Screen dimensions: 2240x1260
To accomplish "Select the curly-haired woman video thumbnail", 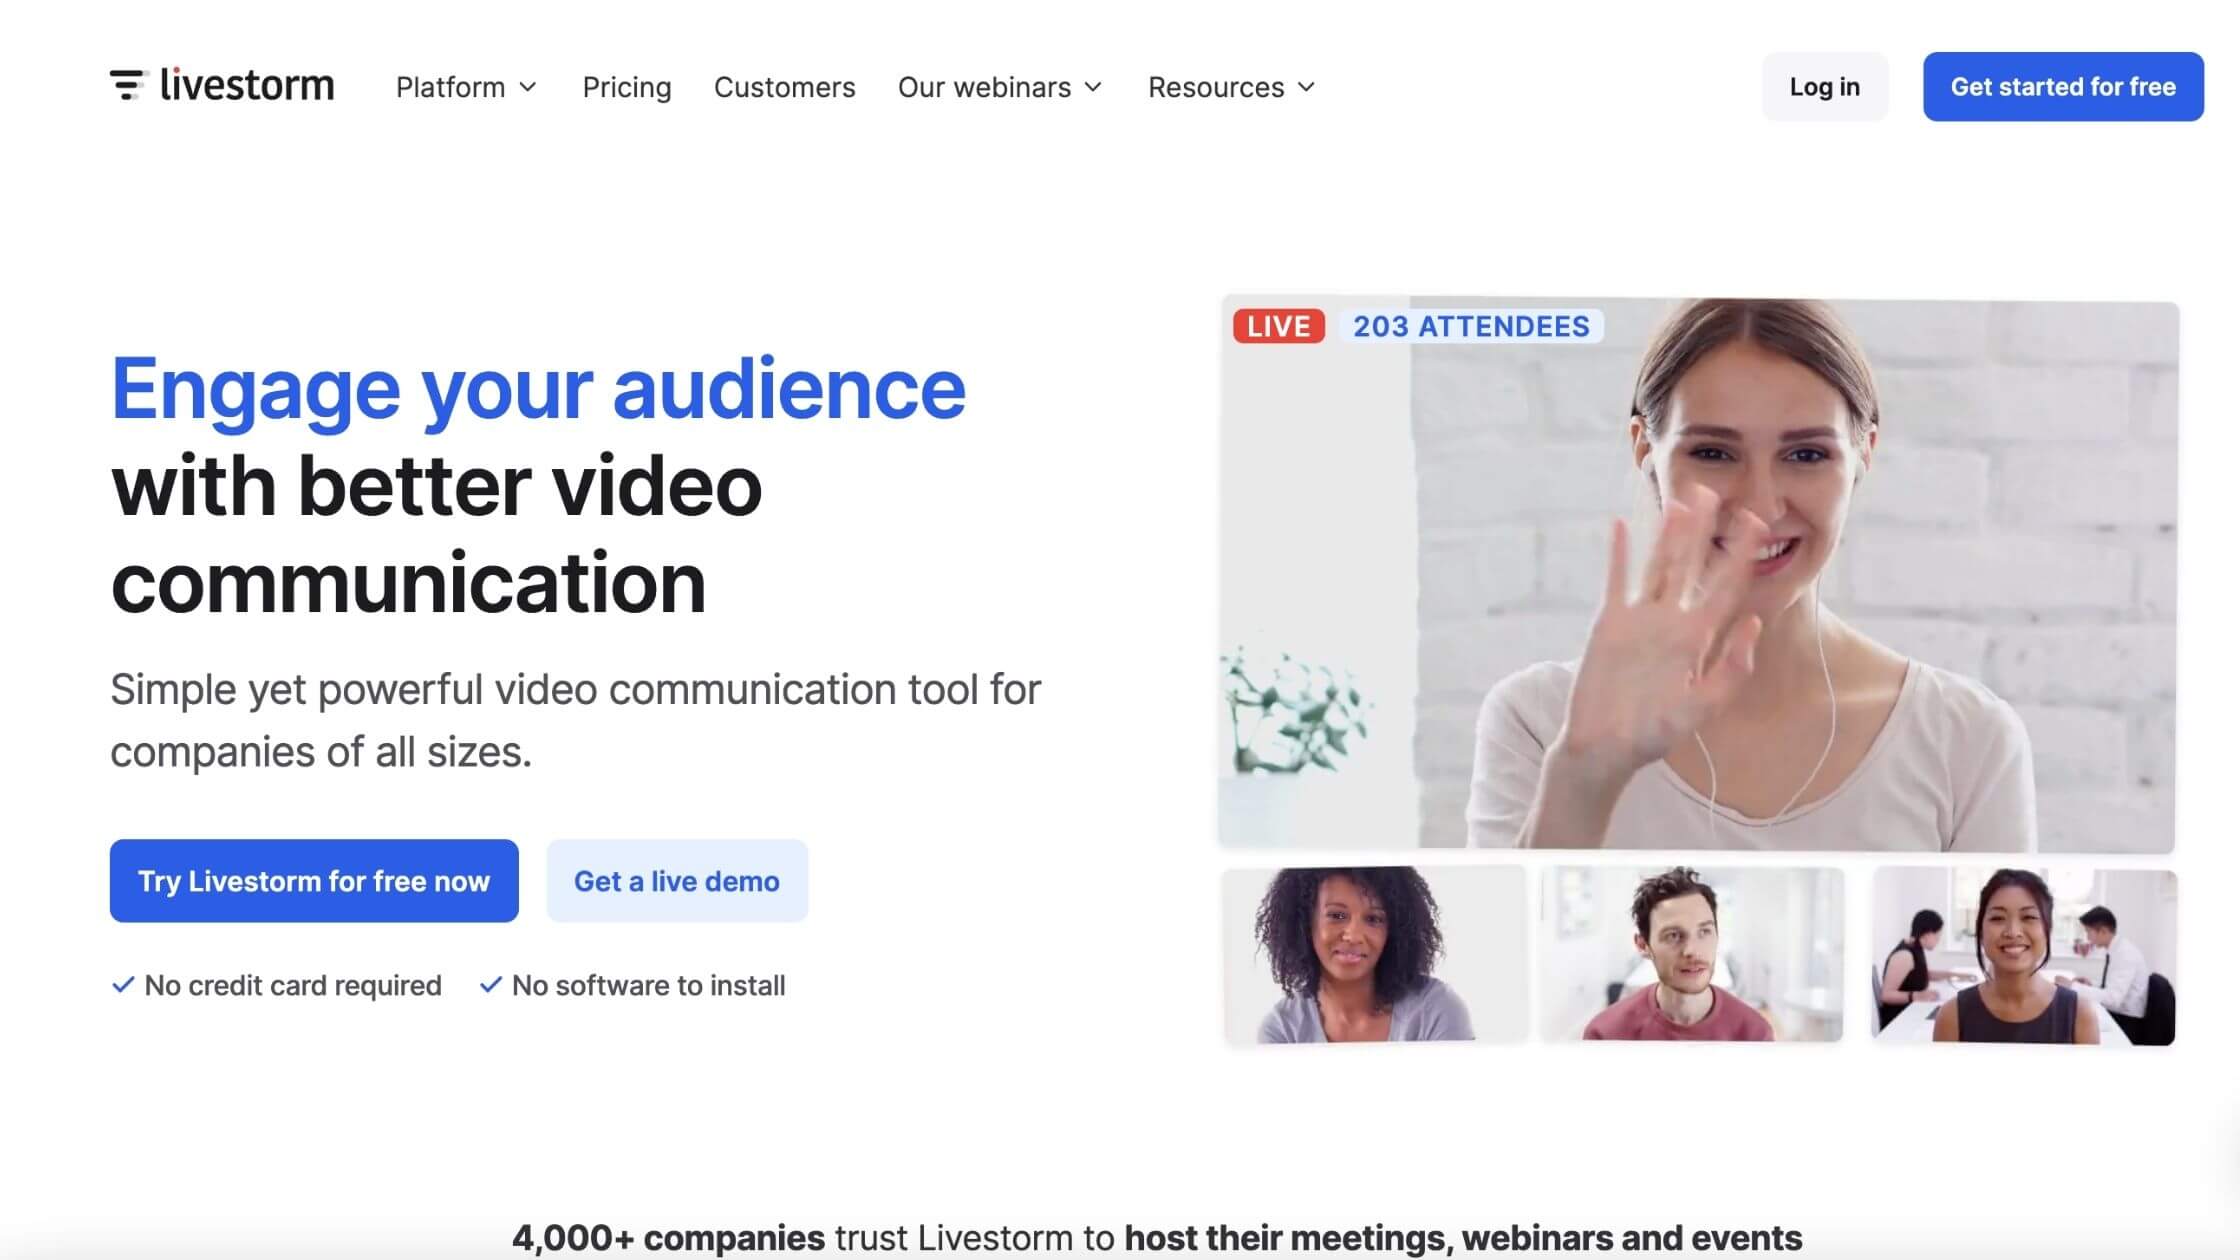I will 1375,955.
